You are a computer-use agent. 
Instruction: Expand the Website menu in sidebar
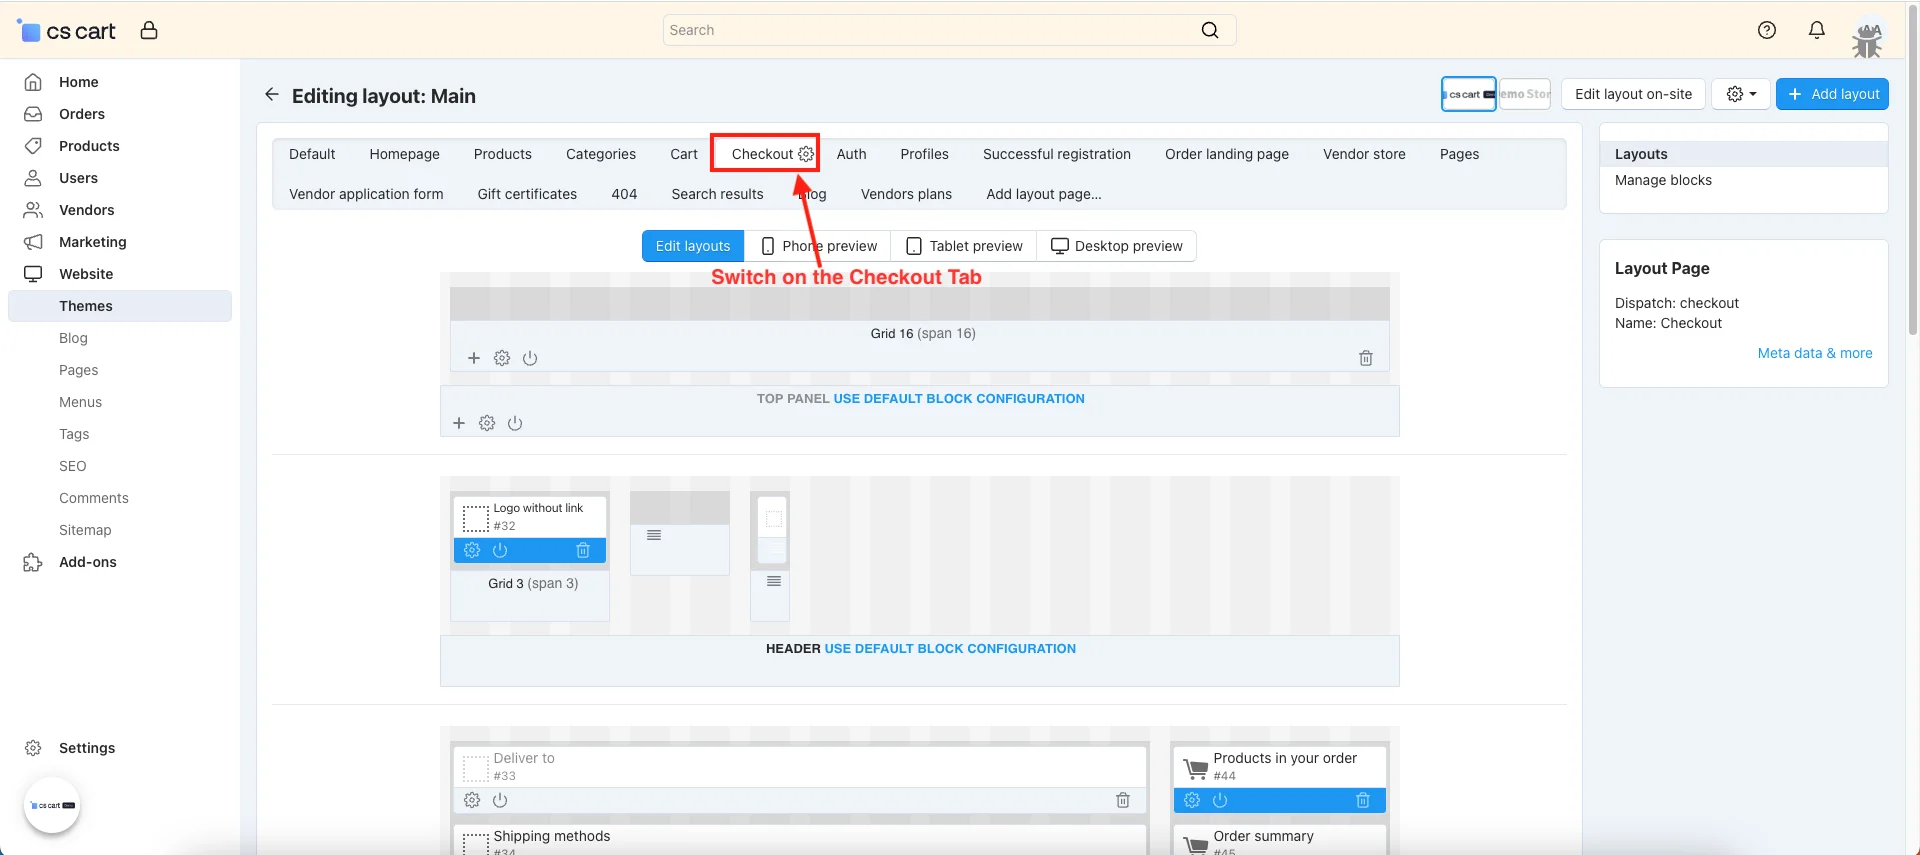click(x=86, y=274)
